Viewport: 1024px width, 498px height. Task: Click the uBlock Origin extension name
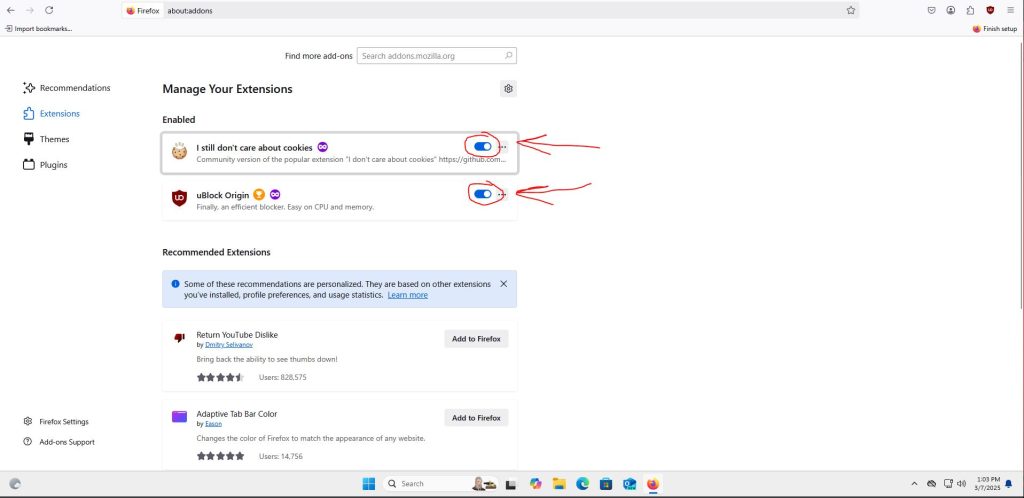[223, 195]
